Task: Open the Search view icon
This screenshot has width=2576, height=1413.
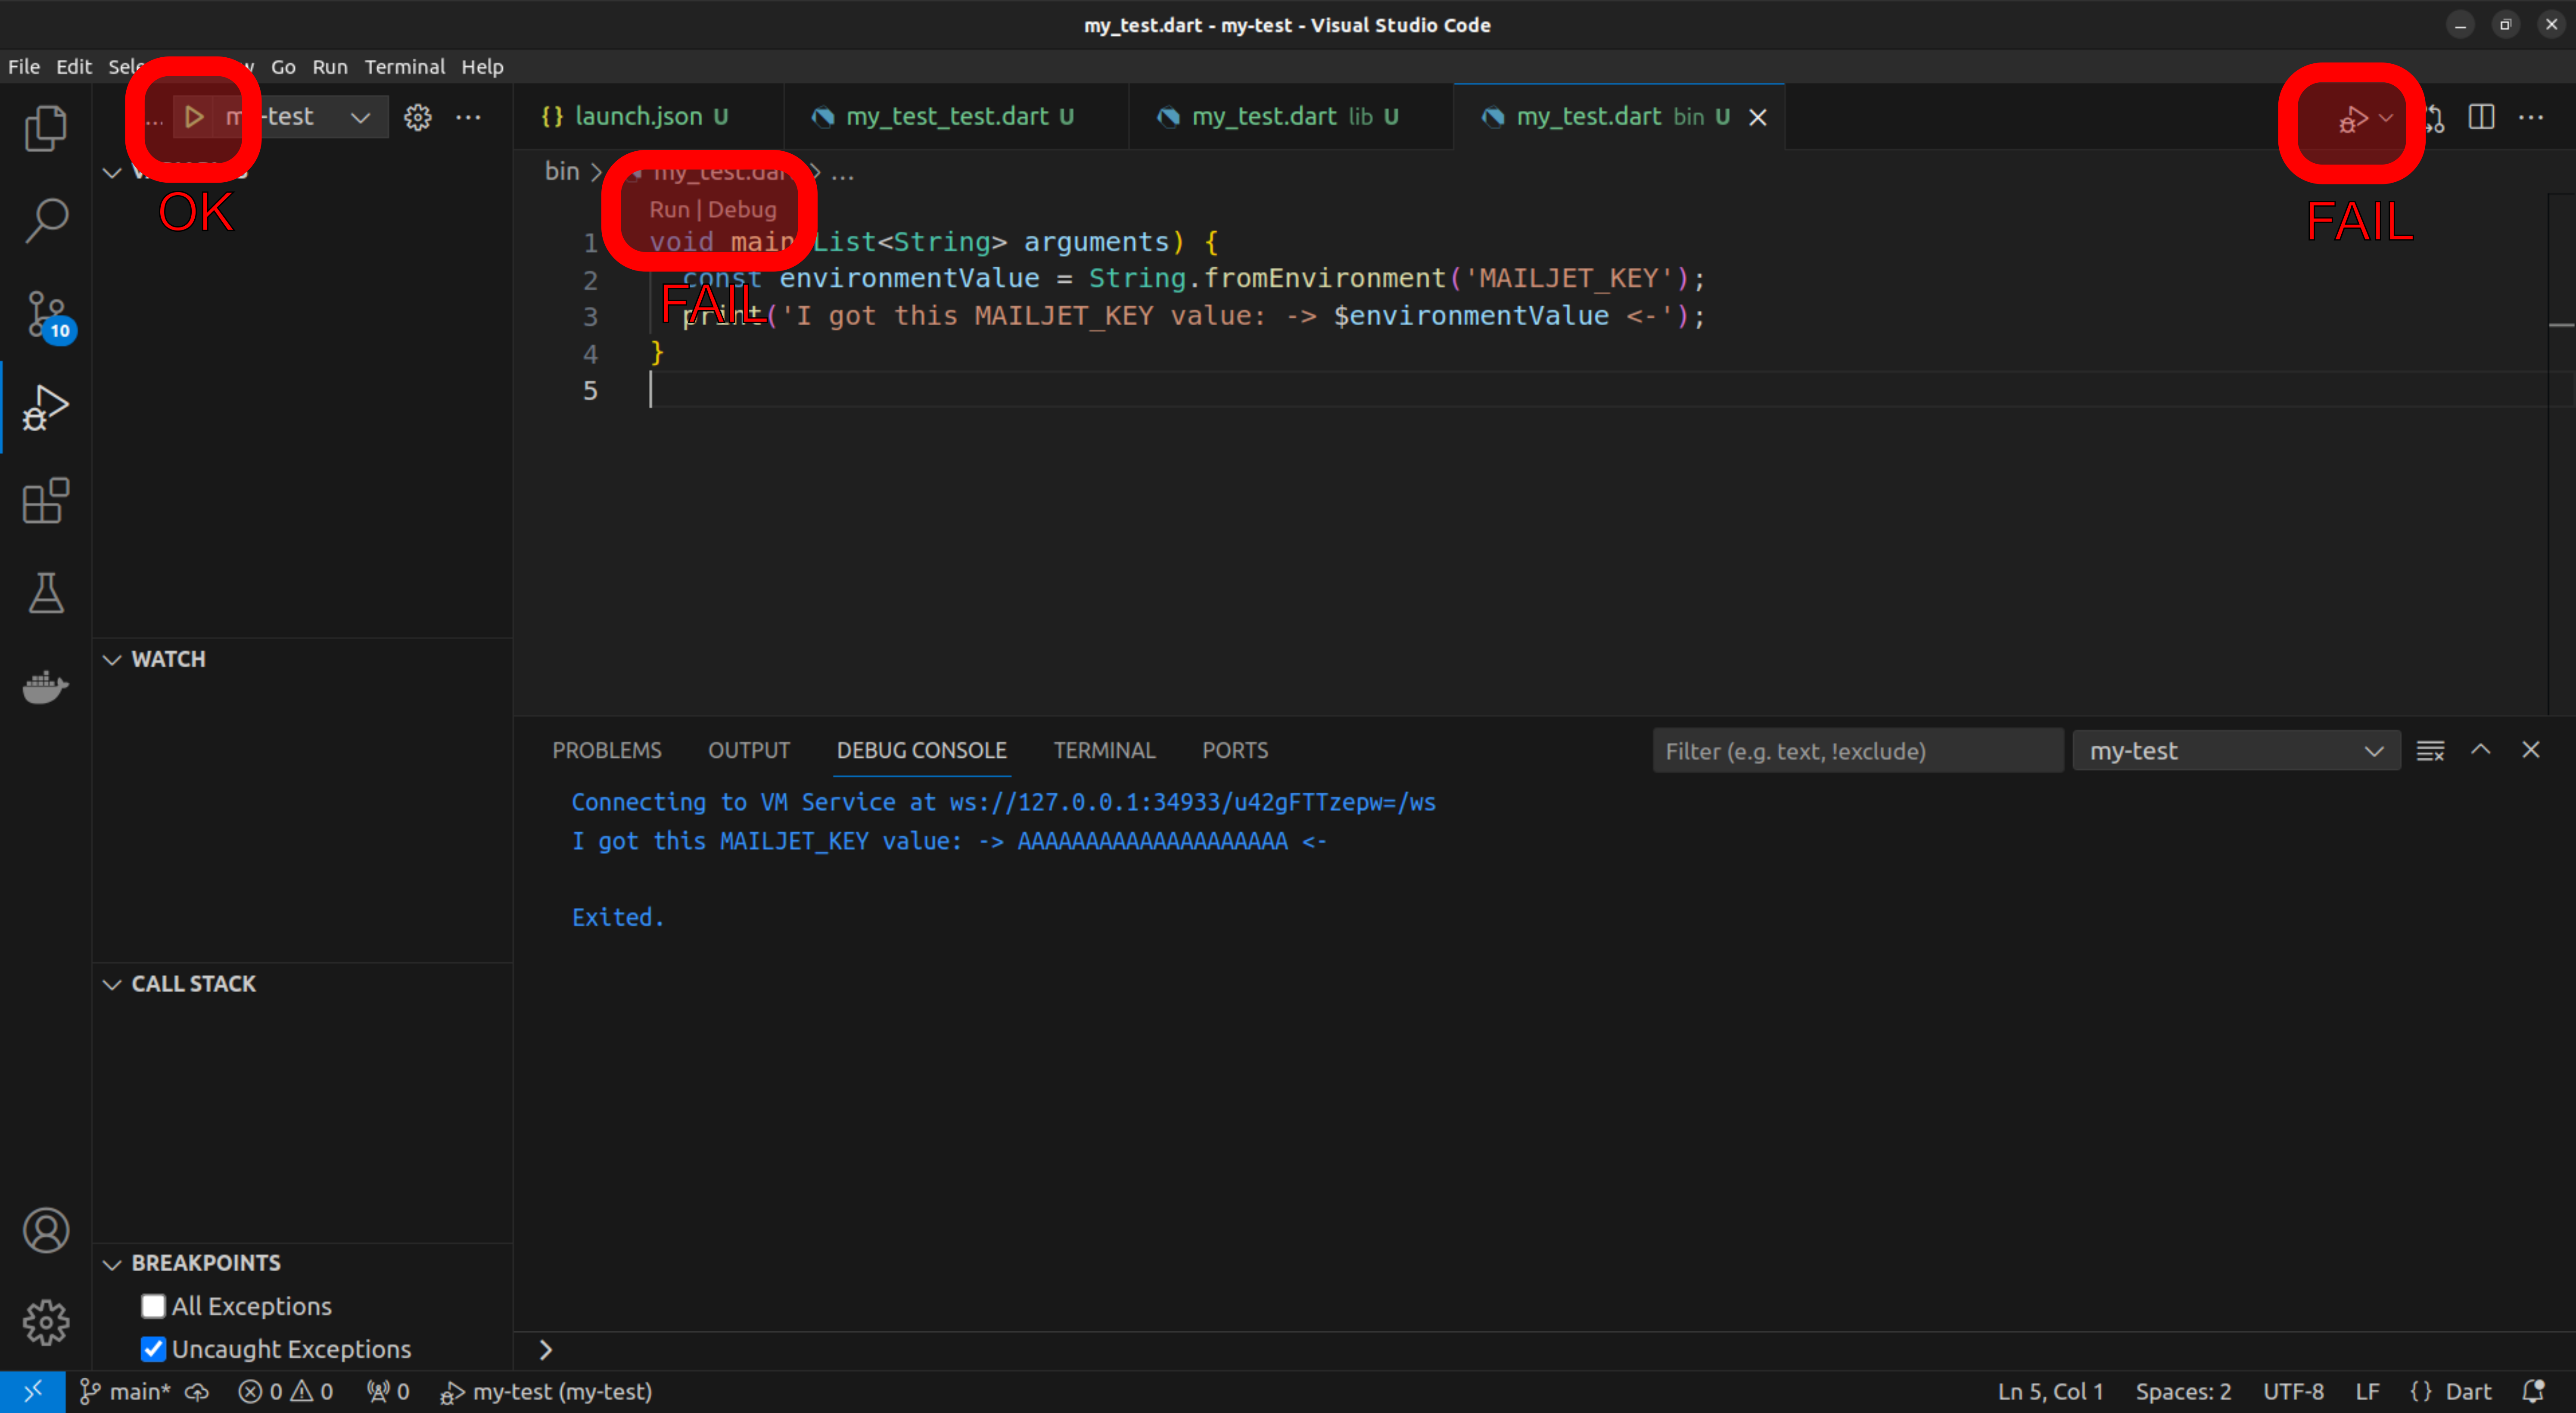Action: pyautogui.click(x=46, y=219)
